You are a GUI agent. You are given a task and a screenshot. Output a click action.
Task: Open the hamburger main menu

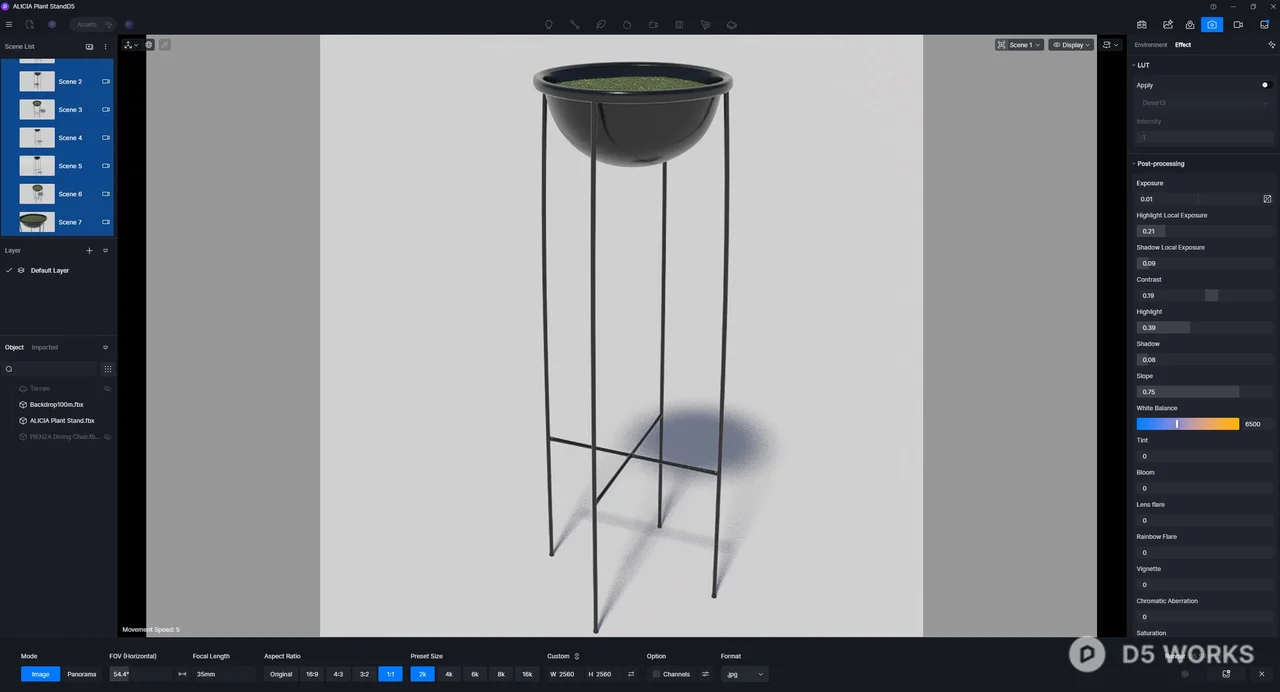tap(9, 24)
